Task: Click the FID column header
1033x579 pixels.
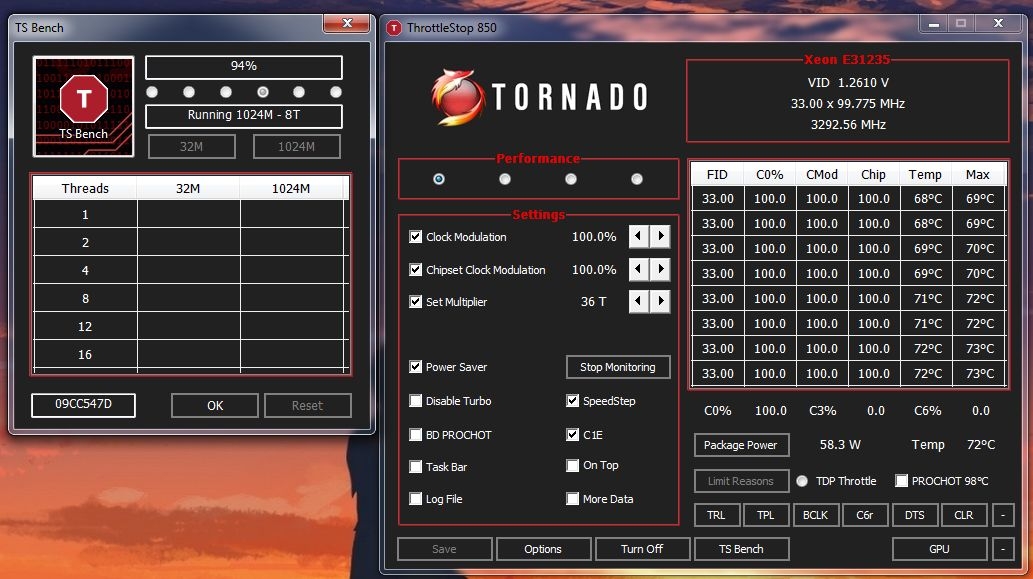Action: click(x=717, y=175)
